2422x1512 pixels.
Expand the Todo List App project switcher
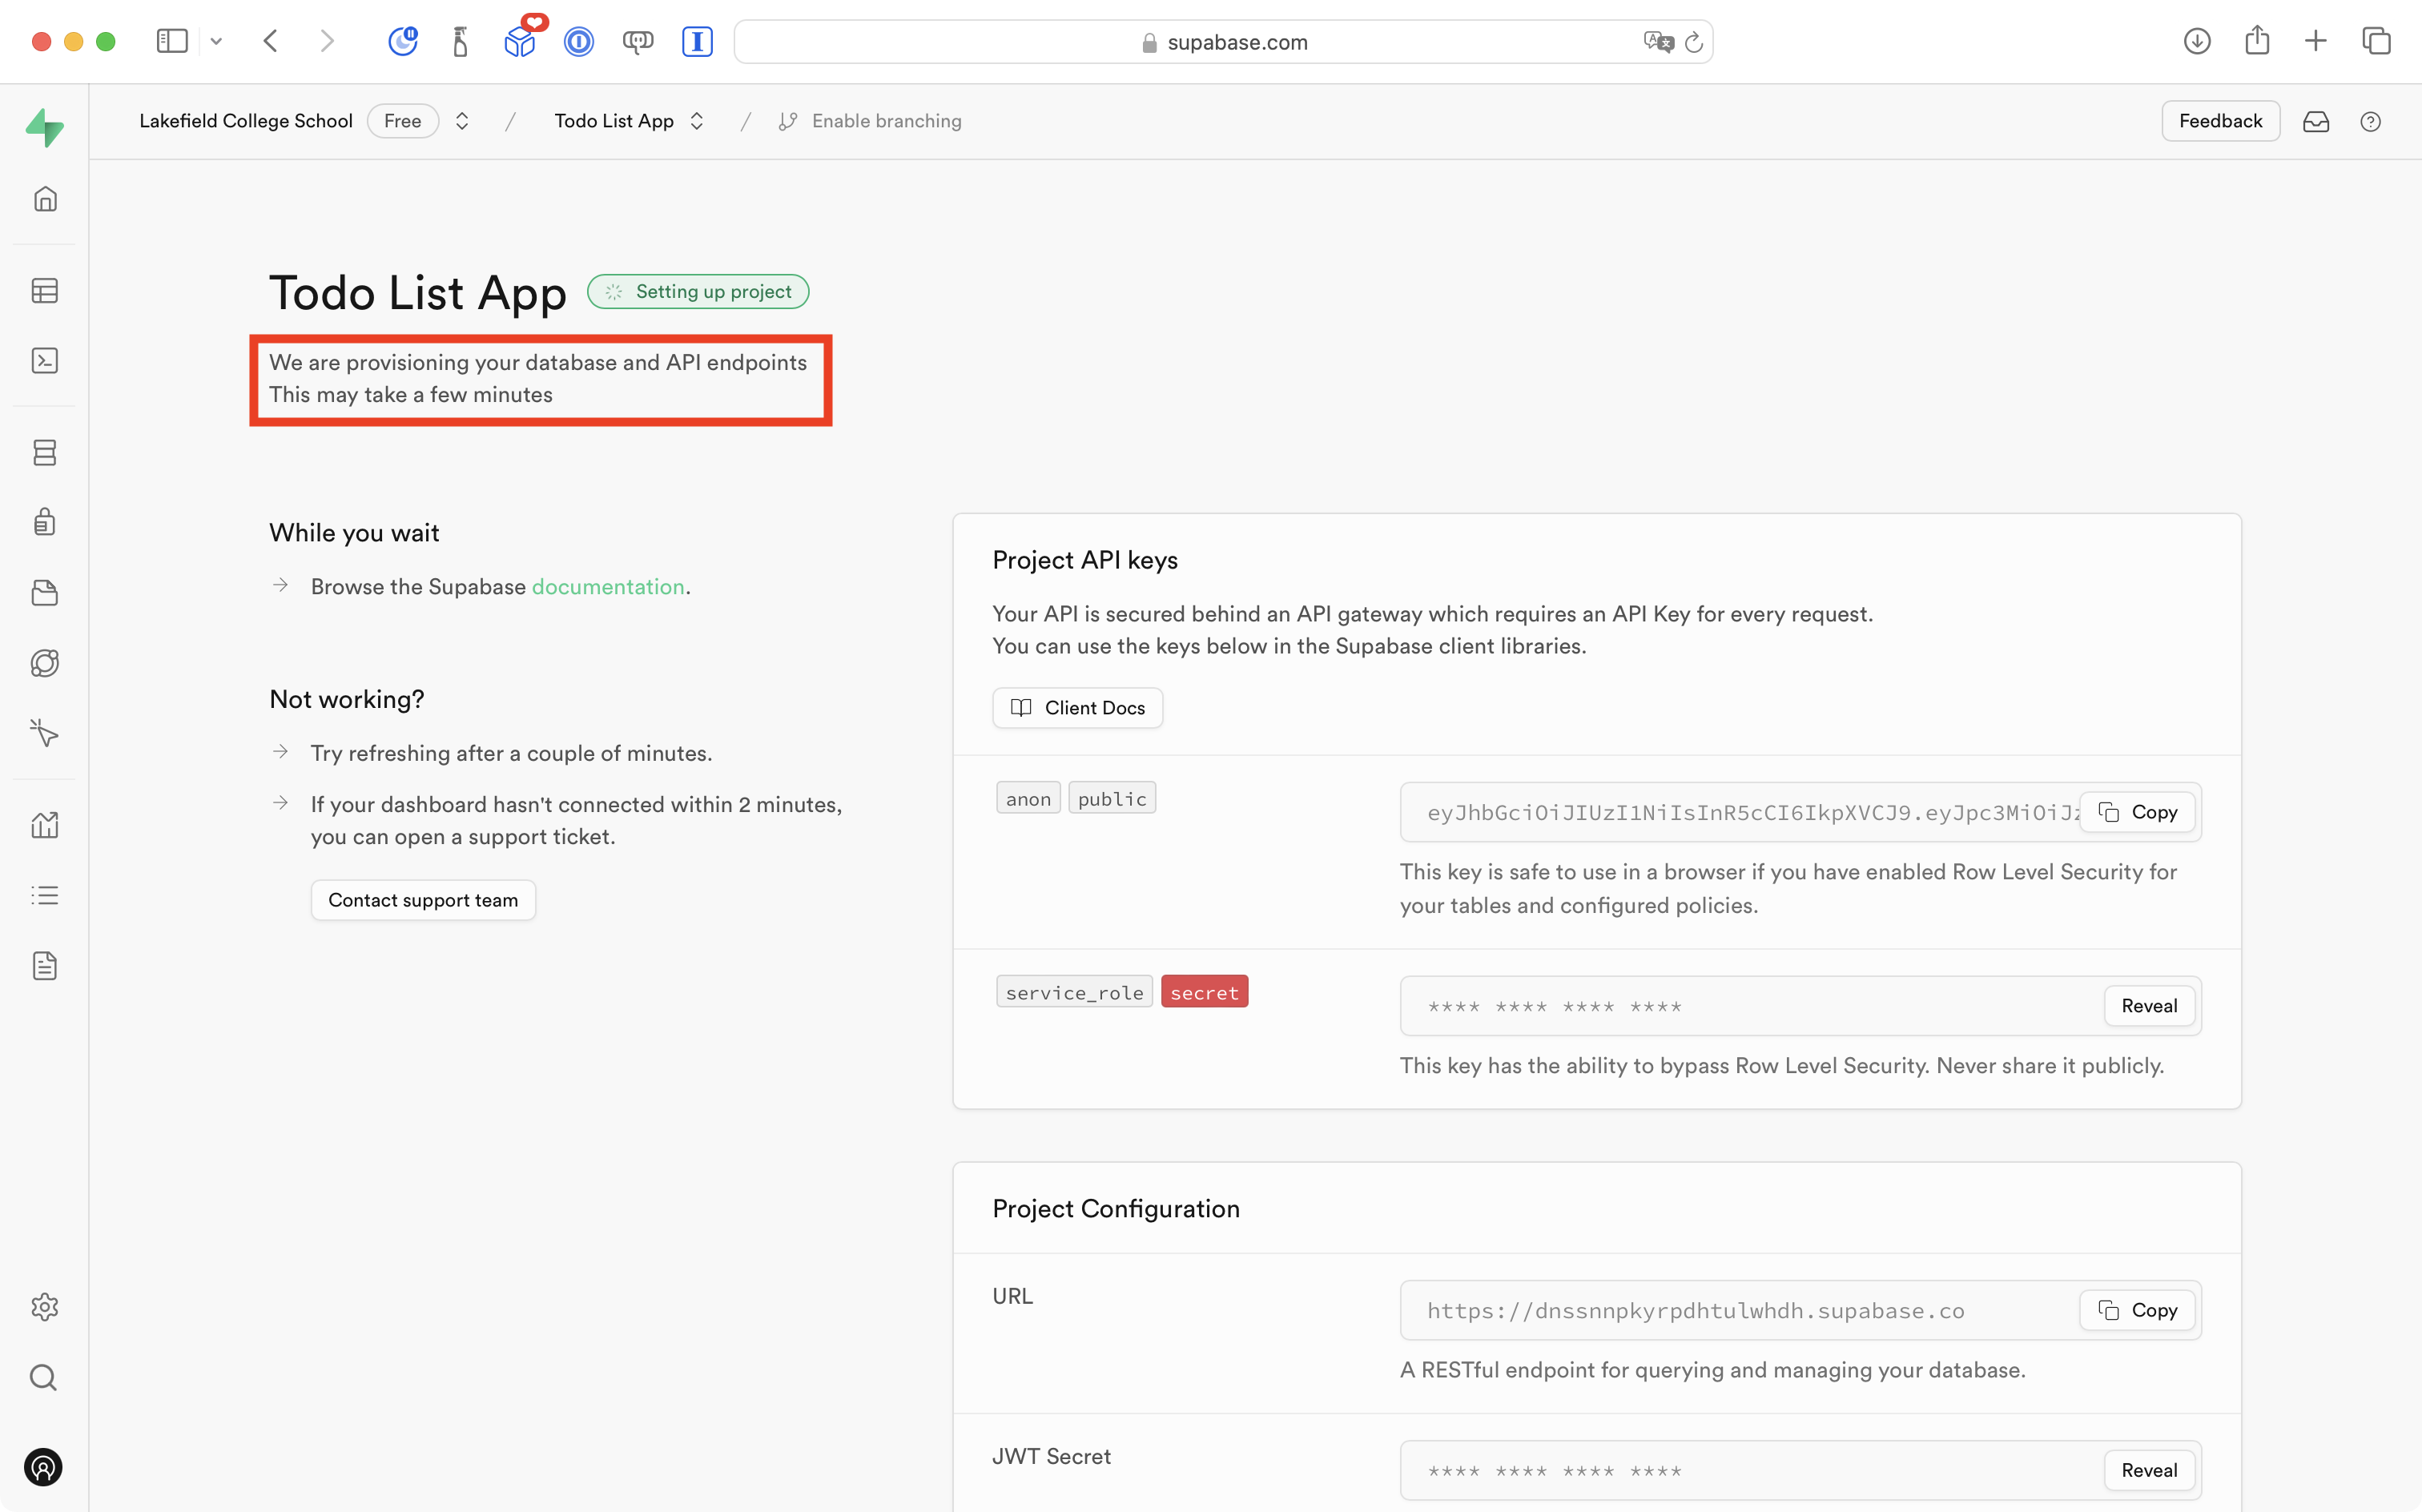click(x=697, y=121)
